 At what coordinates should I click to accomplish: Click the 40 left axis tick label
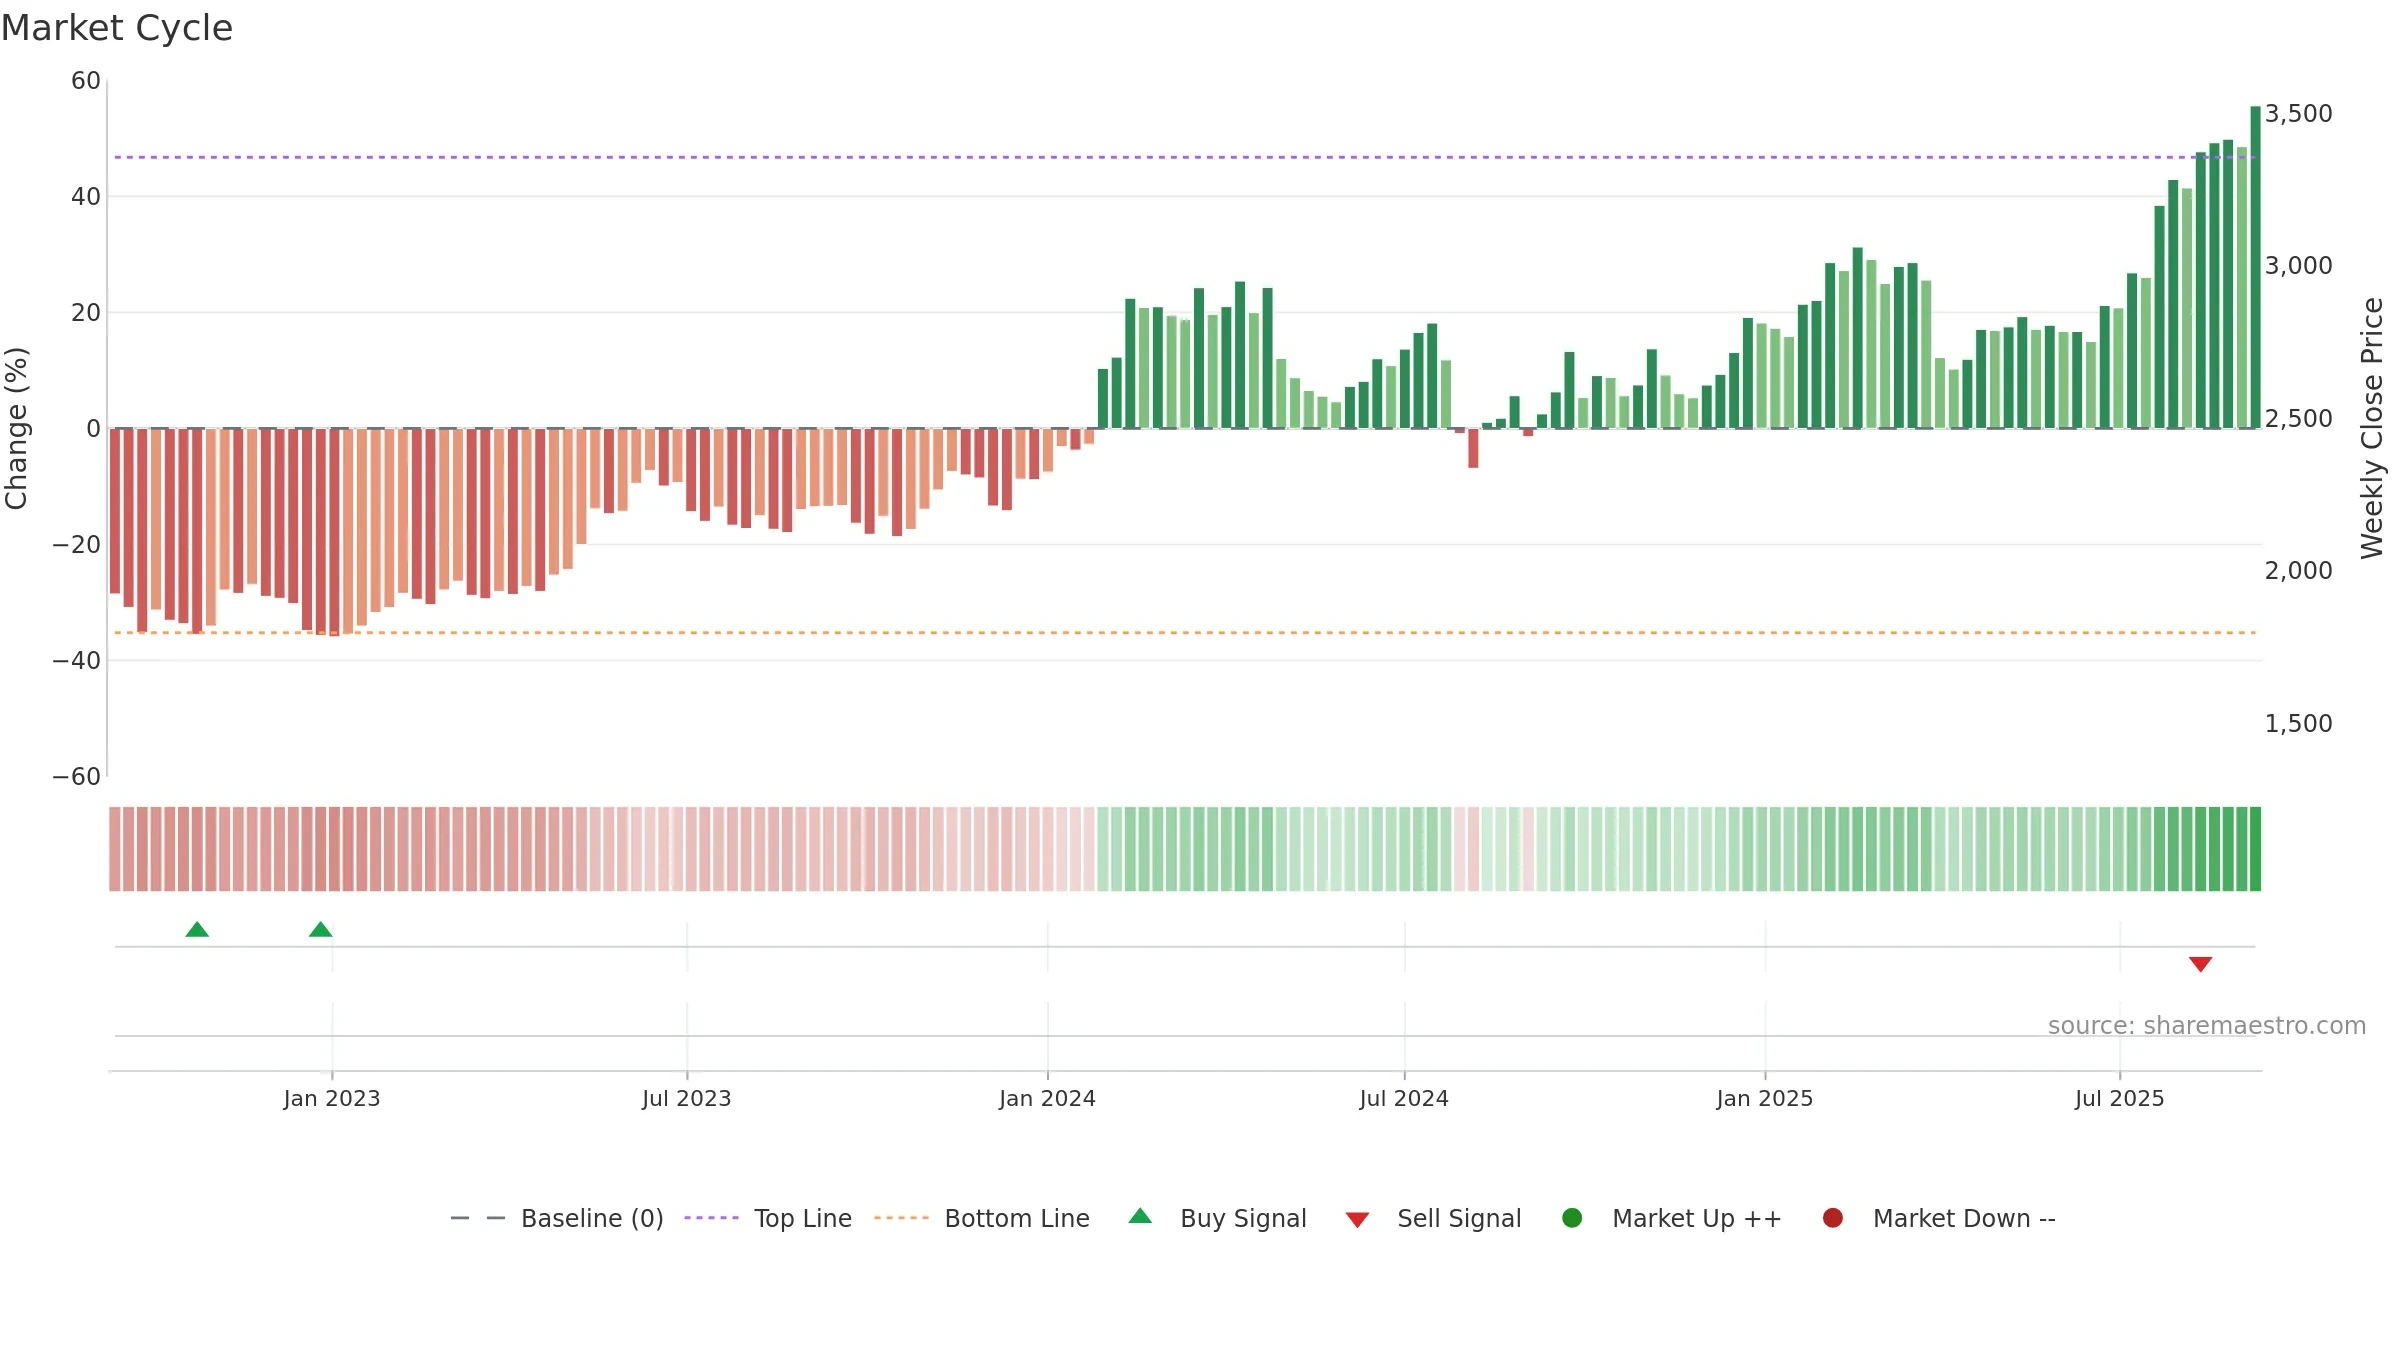click(86, 196)
